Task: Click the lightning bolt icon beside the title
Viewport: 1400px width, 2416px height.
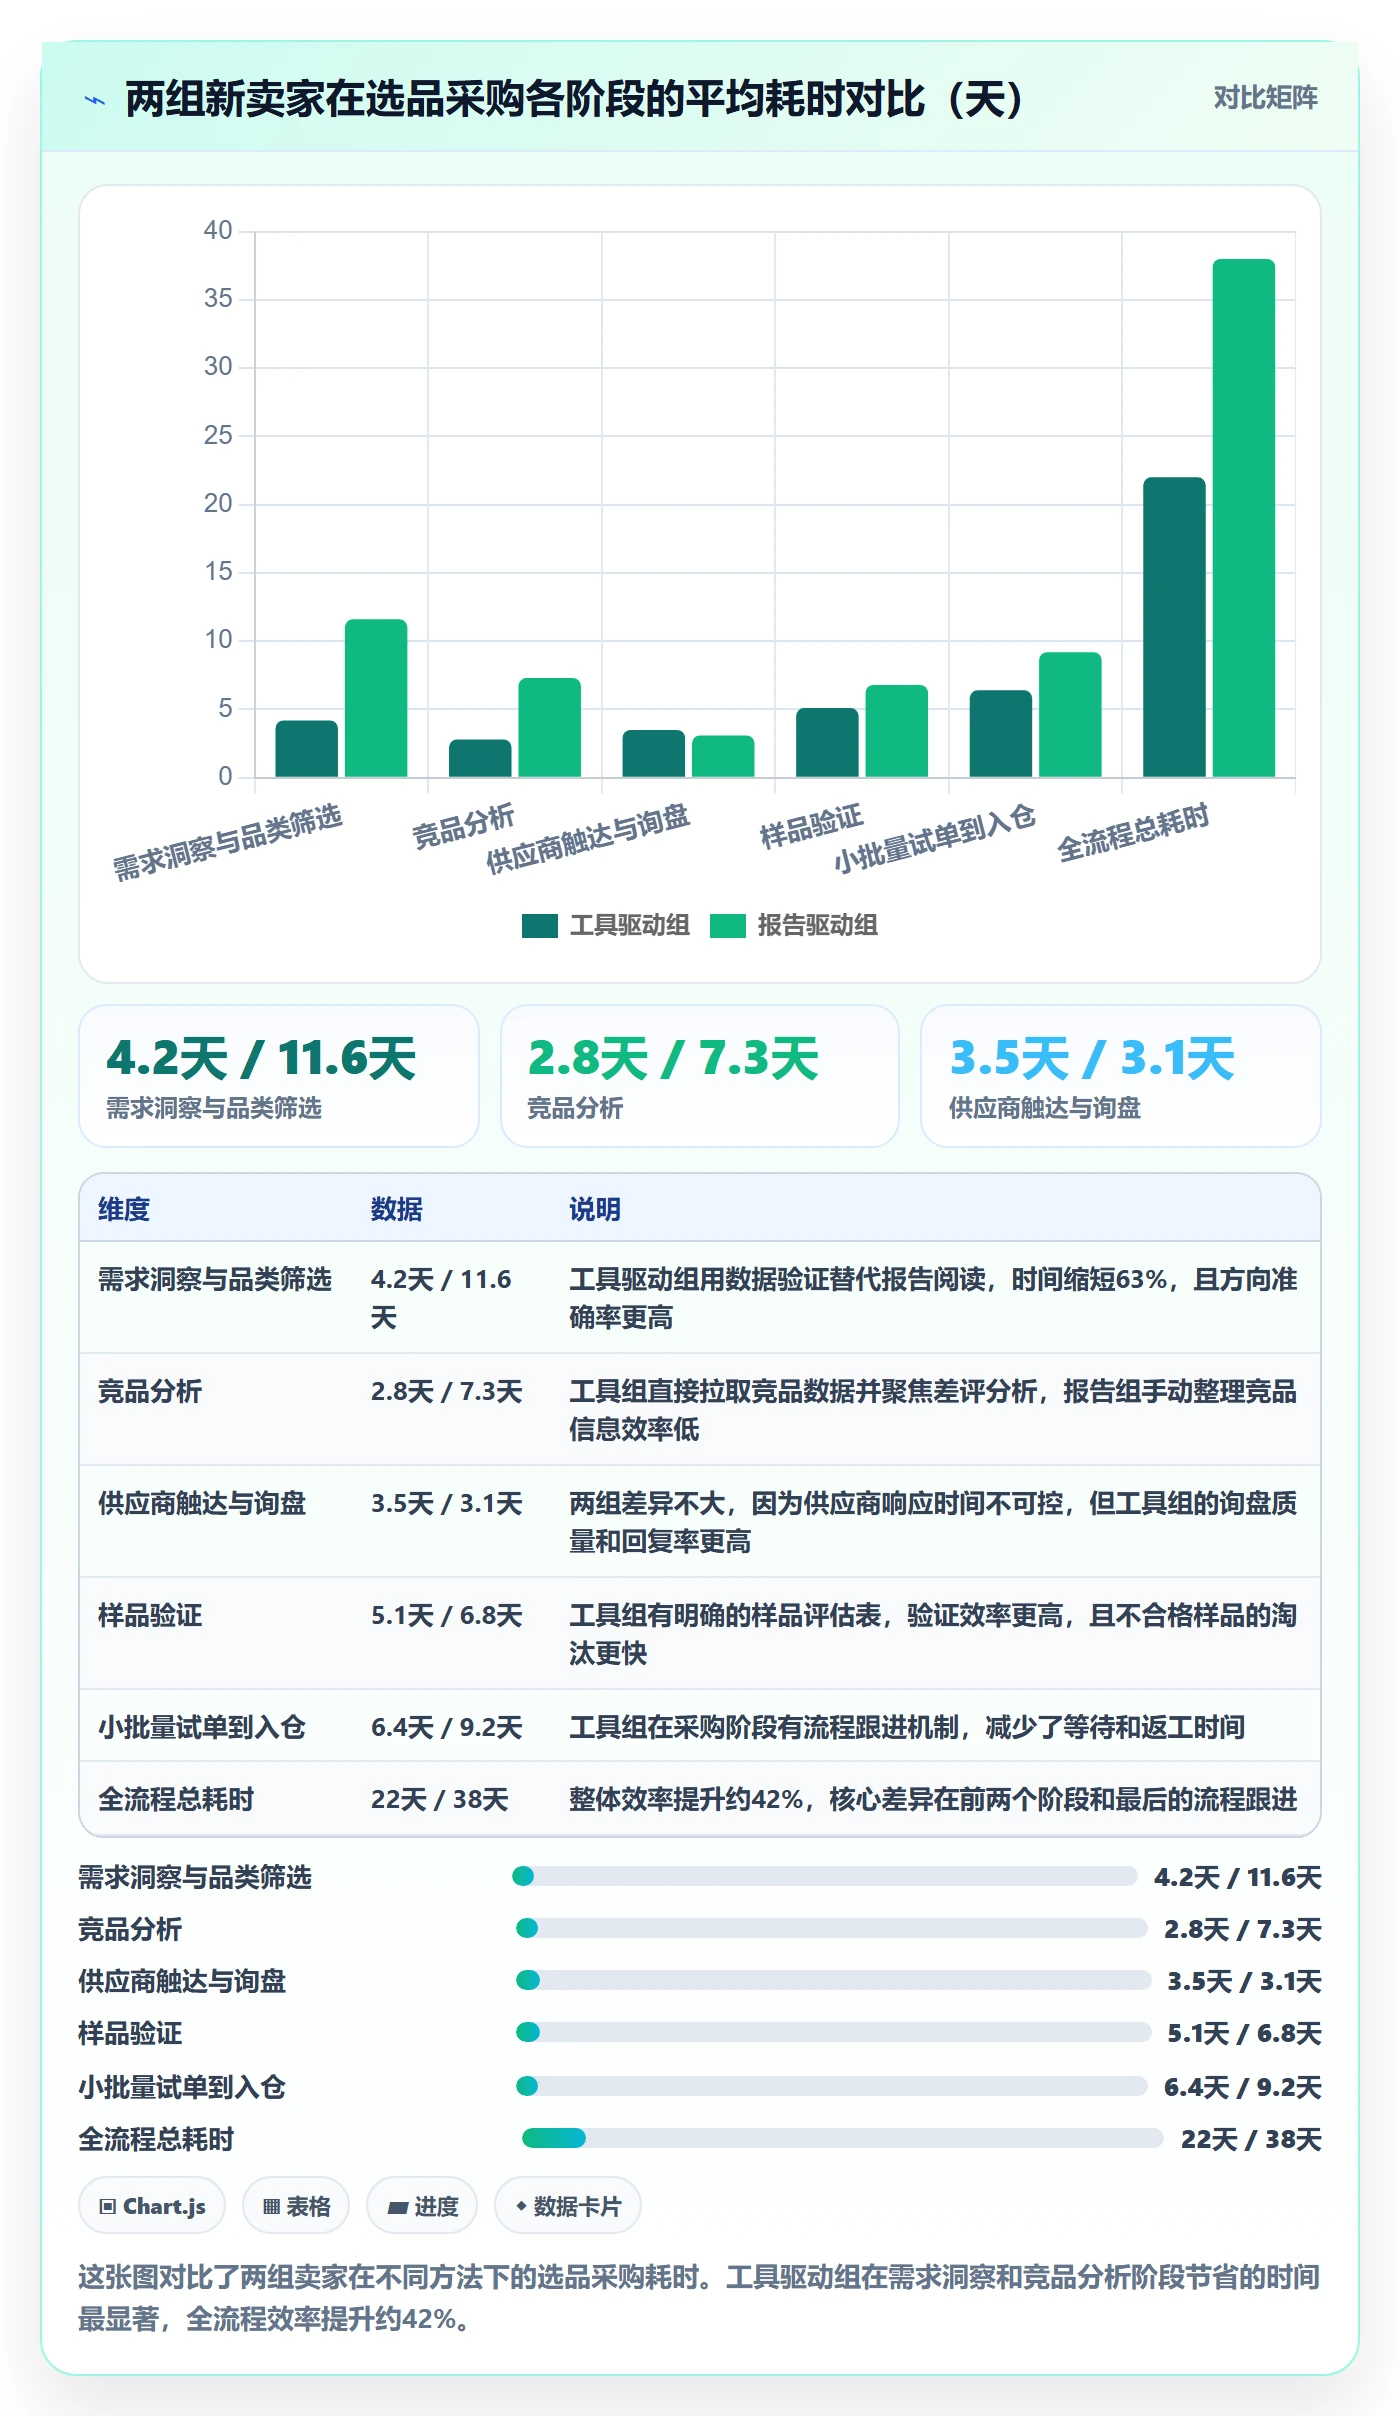Action: tap(95, 100)
